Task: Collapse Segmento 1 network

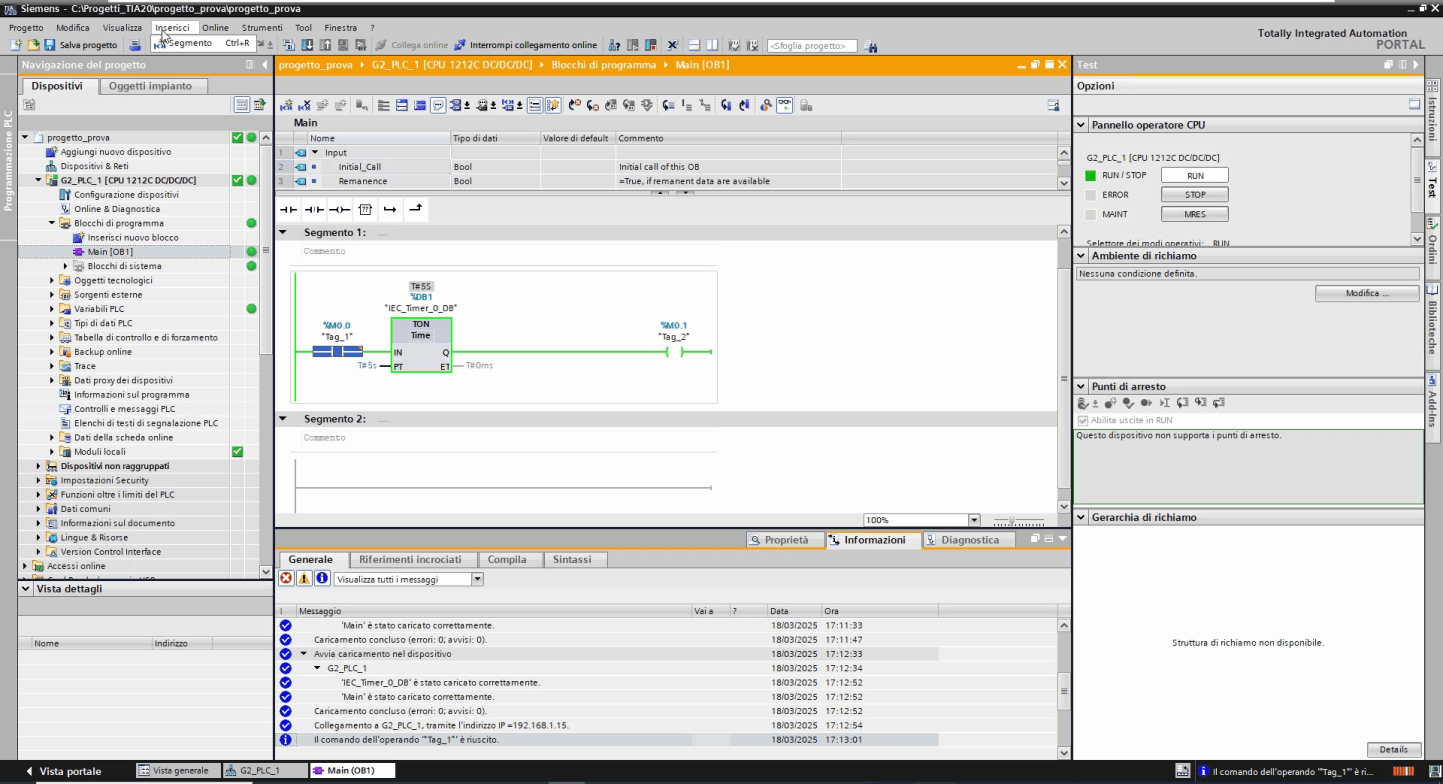Action: coord(283,232)
